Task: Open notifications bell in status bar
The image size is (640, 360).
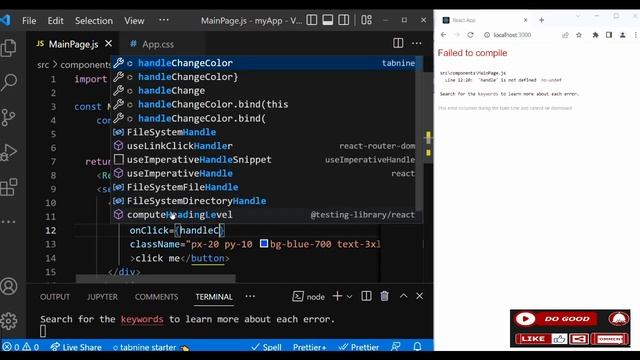Action: pos(417,347)
